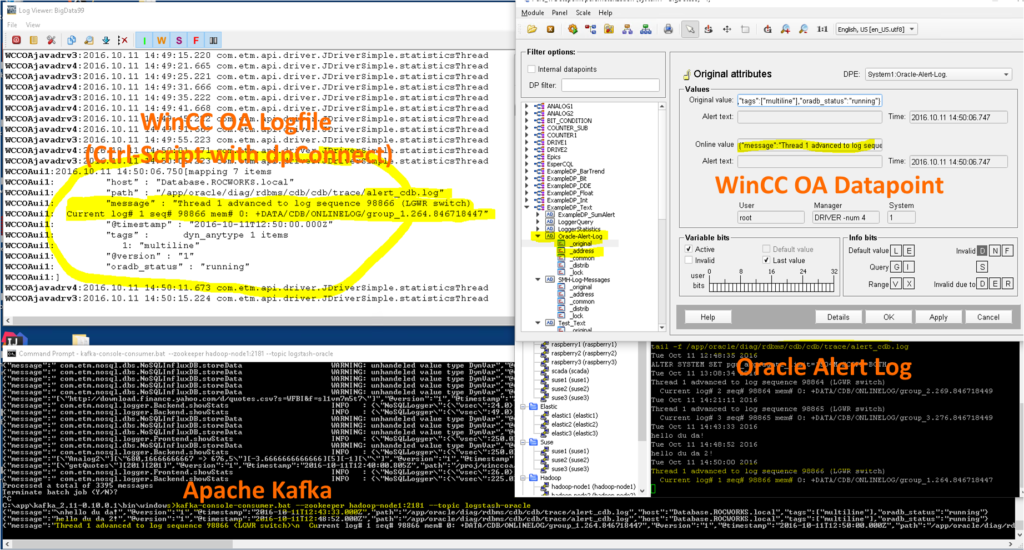Click the Help button in bottom bar
Viewport: 1024px width, 550px height.
coord(708,317)
